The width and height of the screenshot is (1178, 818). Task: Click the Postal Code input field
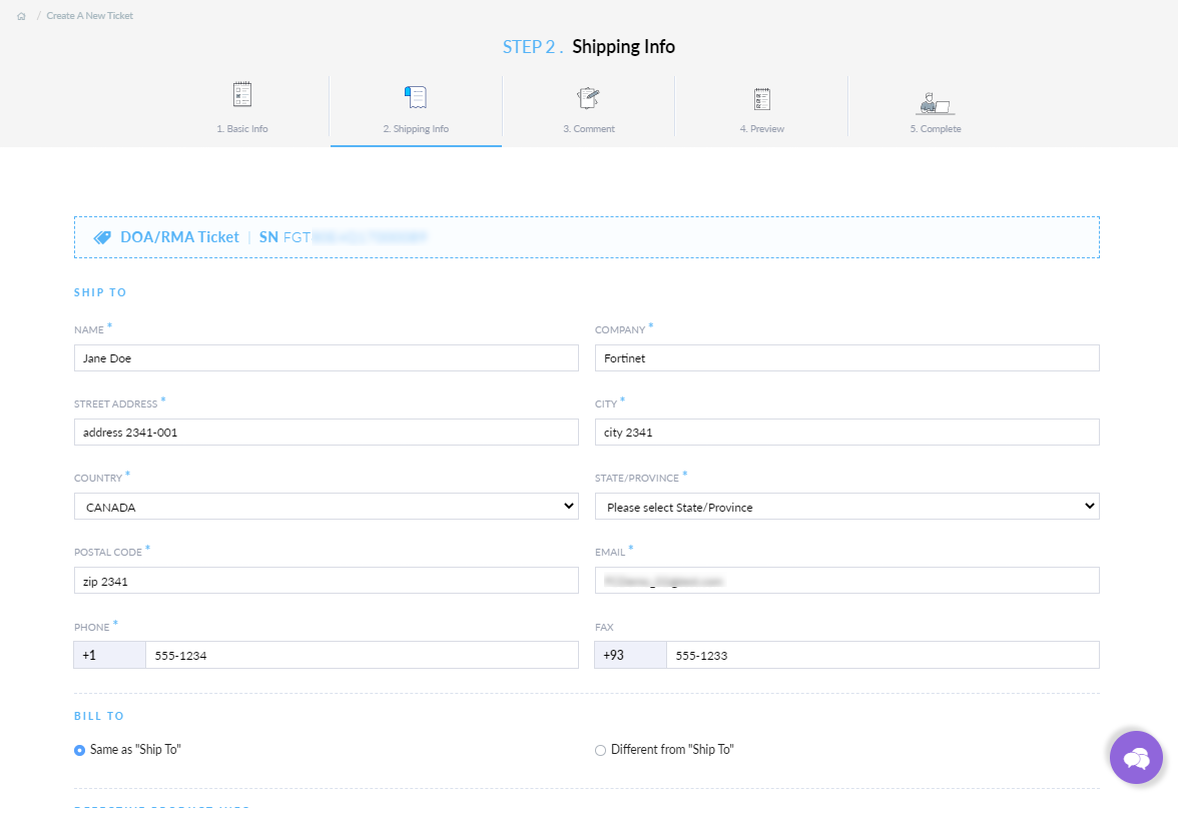[326, 581]
